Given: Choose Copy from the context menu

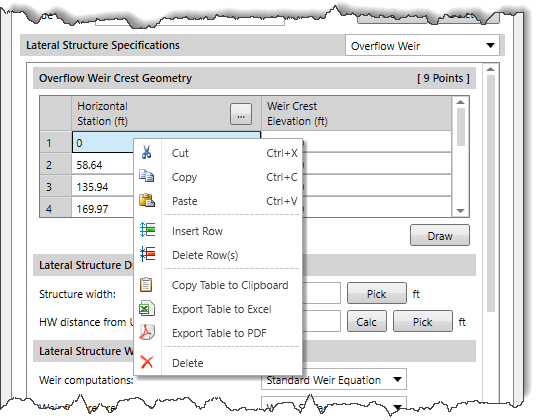Looking at the screenshot, I should 218,177.
